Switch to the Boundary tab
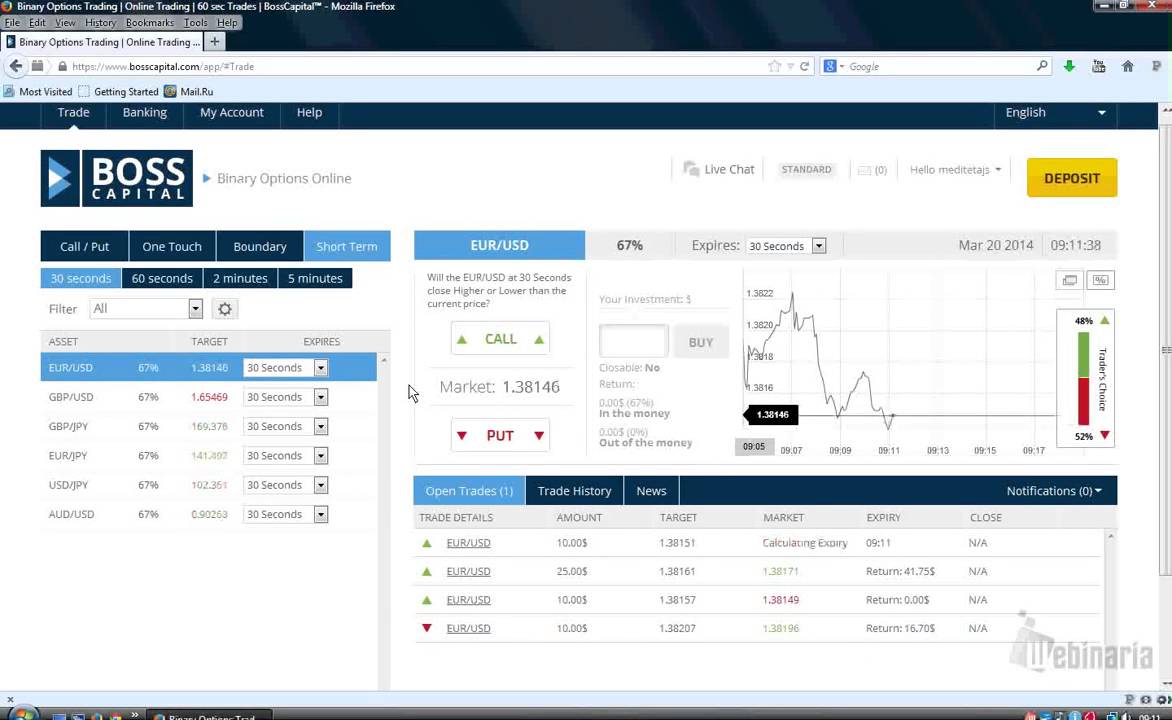The width and height of the screenshot is (1172, 720). coord(259,246)
